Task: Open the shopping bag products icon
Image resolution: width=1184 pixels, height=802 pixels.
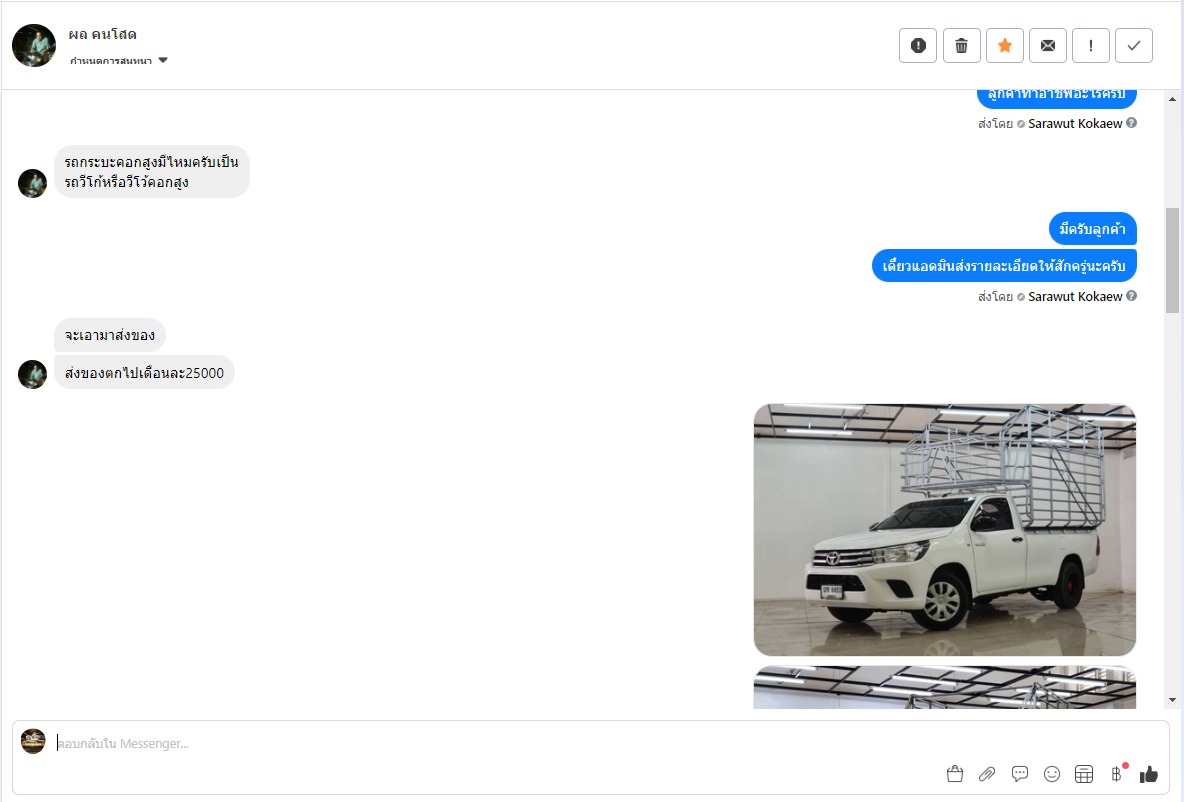Action: tap(954, 773)
